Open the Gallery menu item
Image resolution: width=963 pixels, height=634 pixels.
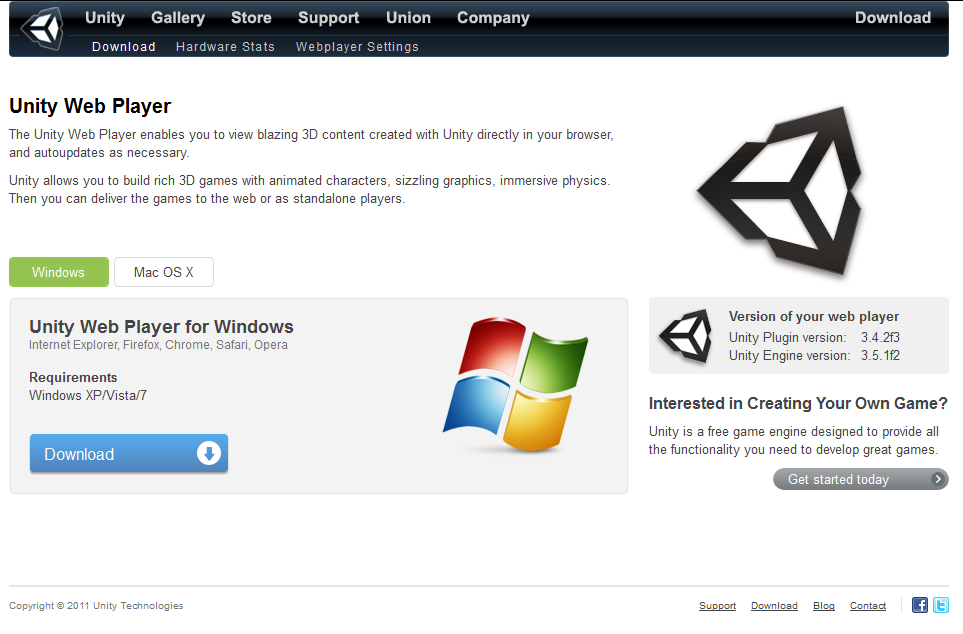178,18
